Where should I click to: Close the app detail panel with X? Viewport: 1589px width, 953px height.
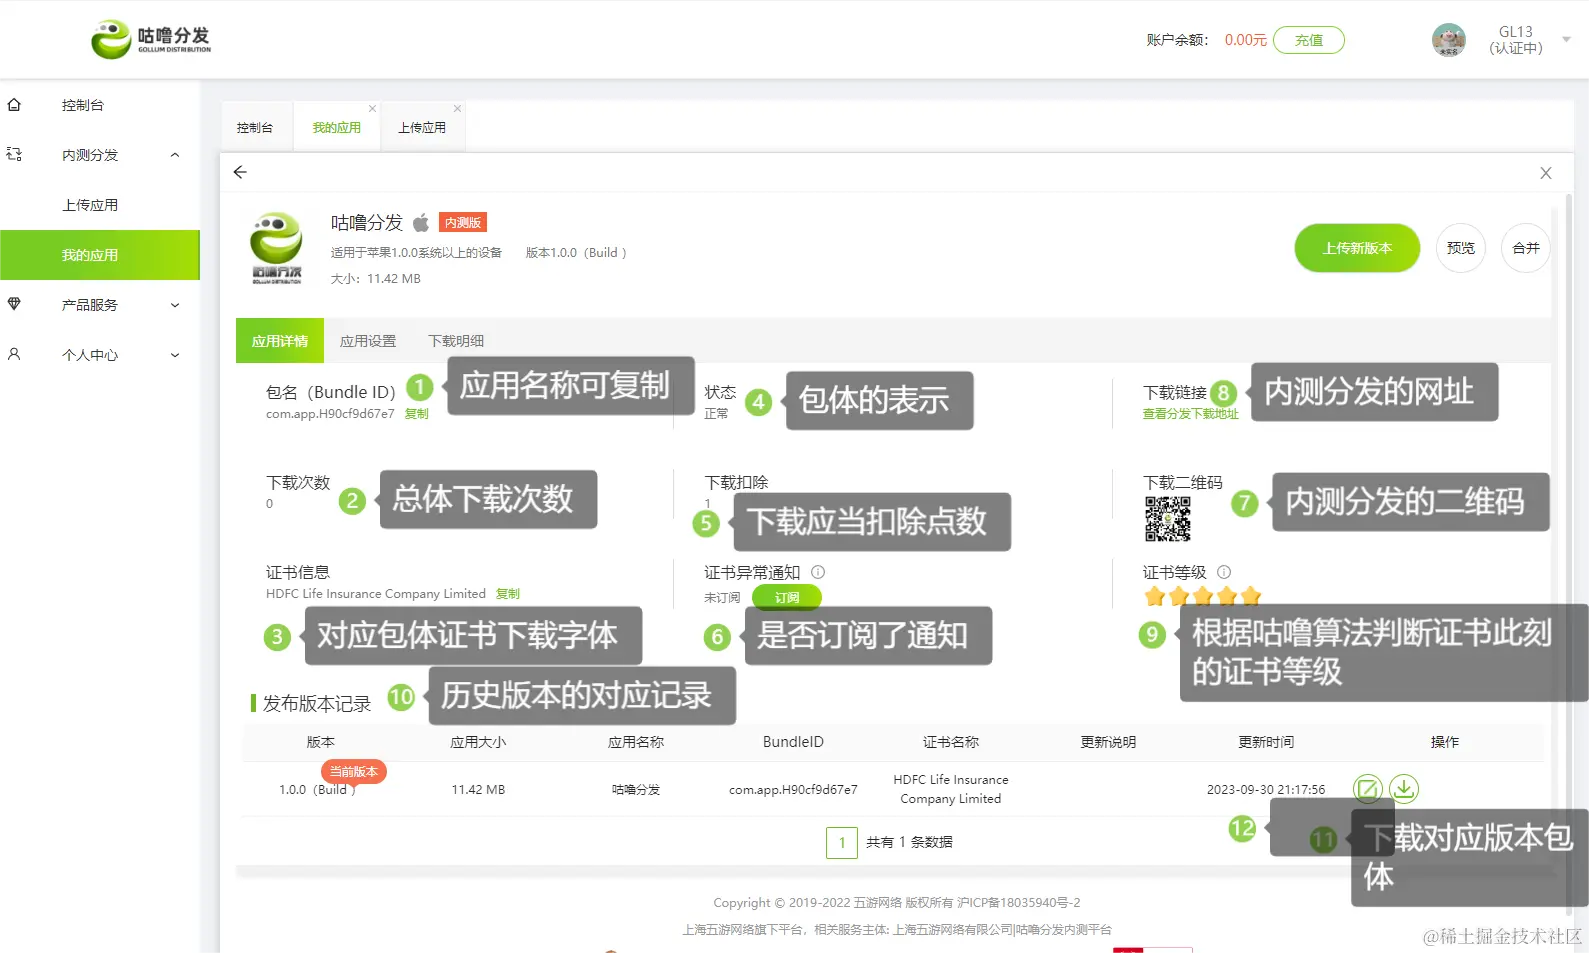[1546, 173]
